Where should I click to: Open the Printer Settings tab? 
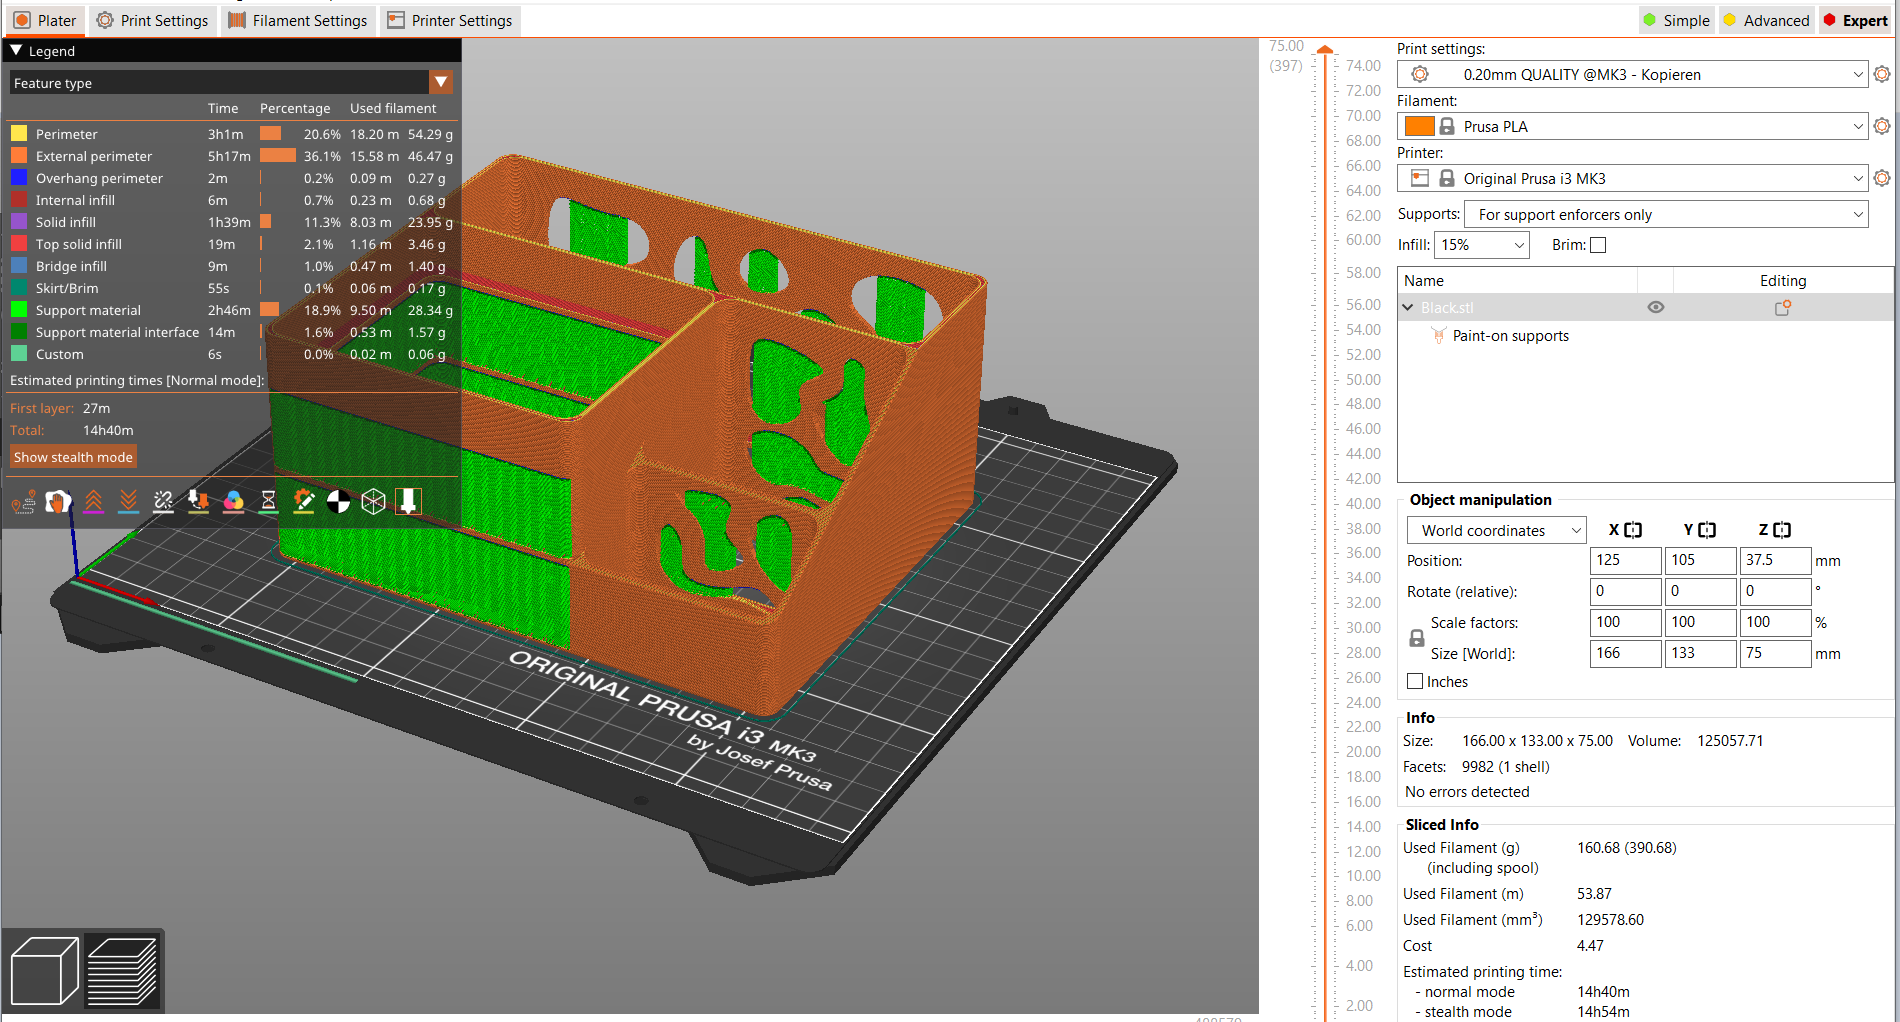(x=450, y=20)
